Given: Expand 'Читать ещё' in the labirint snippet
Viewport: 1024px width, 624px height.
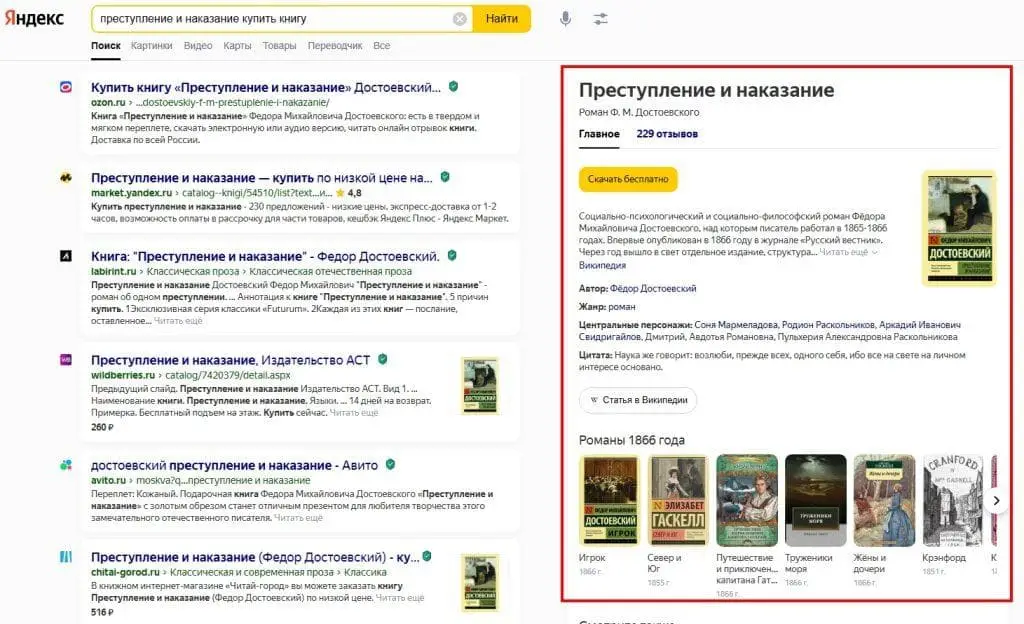Looking at the screenshot, I should (178, 321).
